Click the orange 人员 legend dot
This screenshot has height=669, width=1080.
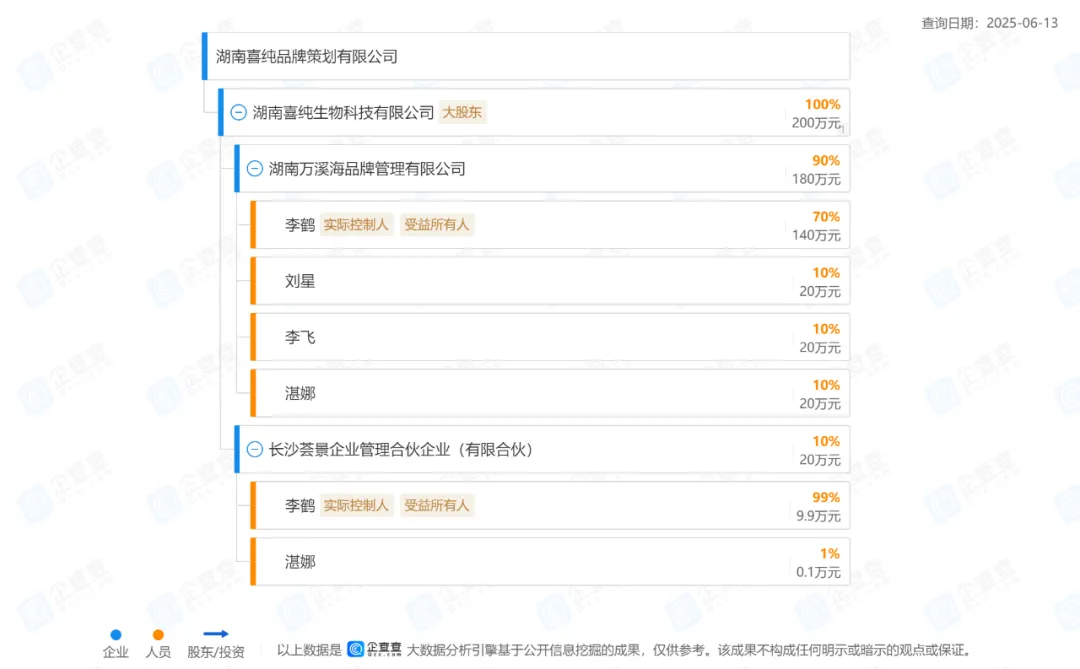[x=158, y=634]
